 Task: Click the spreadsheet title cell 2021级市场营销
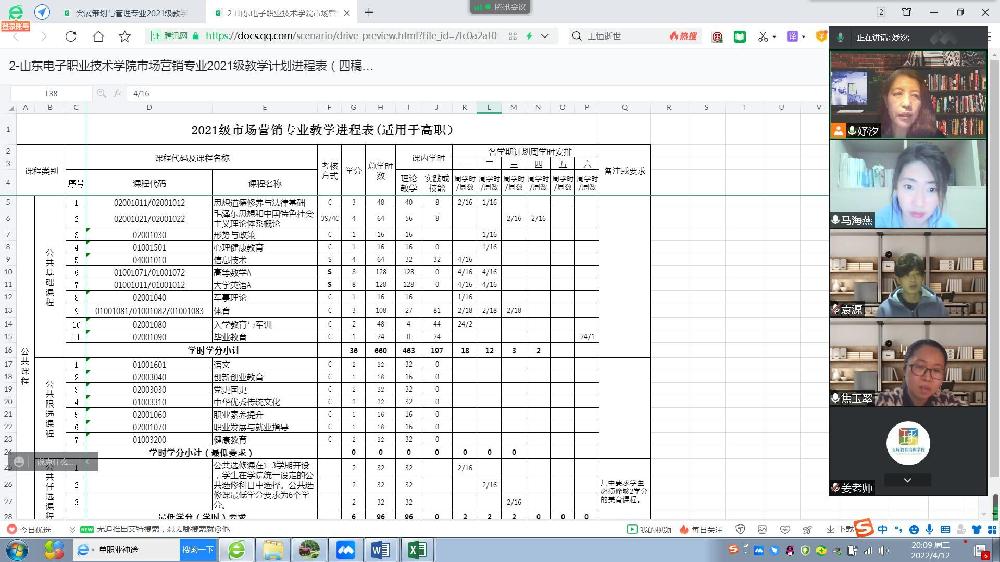(x=322, y=129)
